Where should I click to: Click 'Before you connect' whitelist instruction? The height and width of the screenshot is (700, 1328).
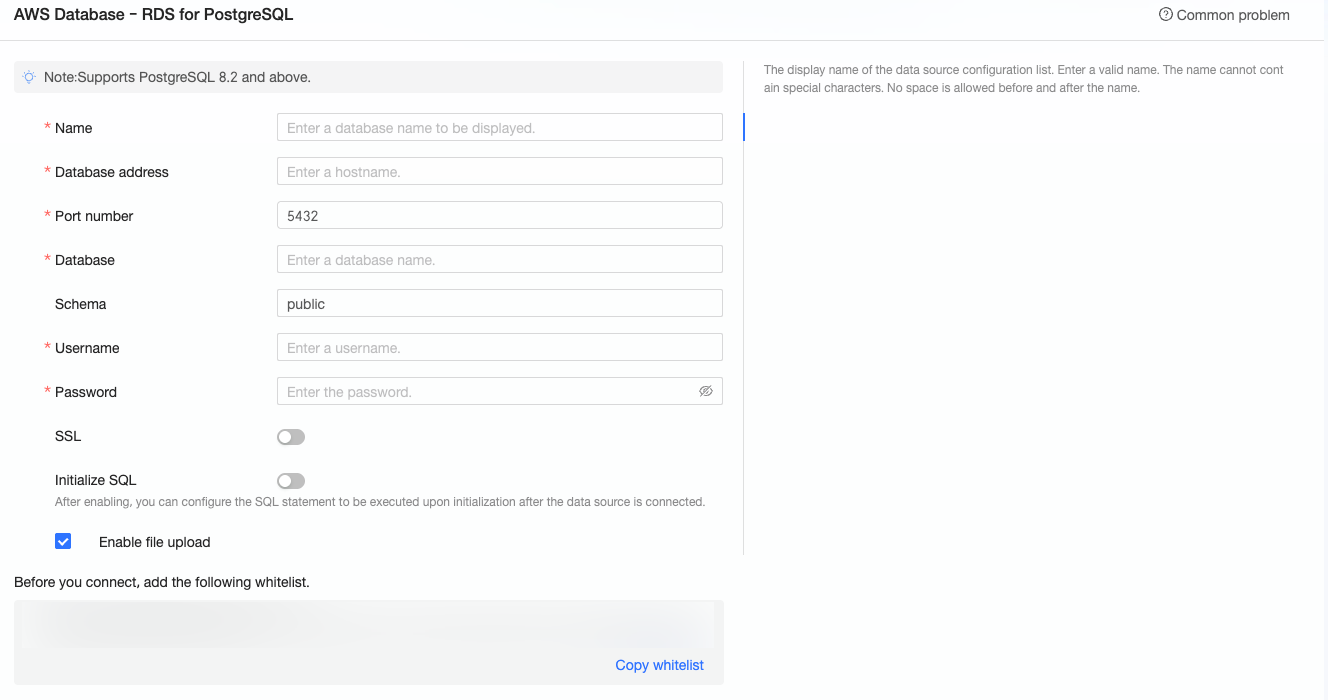coord(162,582)
